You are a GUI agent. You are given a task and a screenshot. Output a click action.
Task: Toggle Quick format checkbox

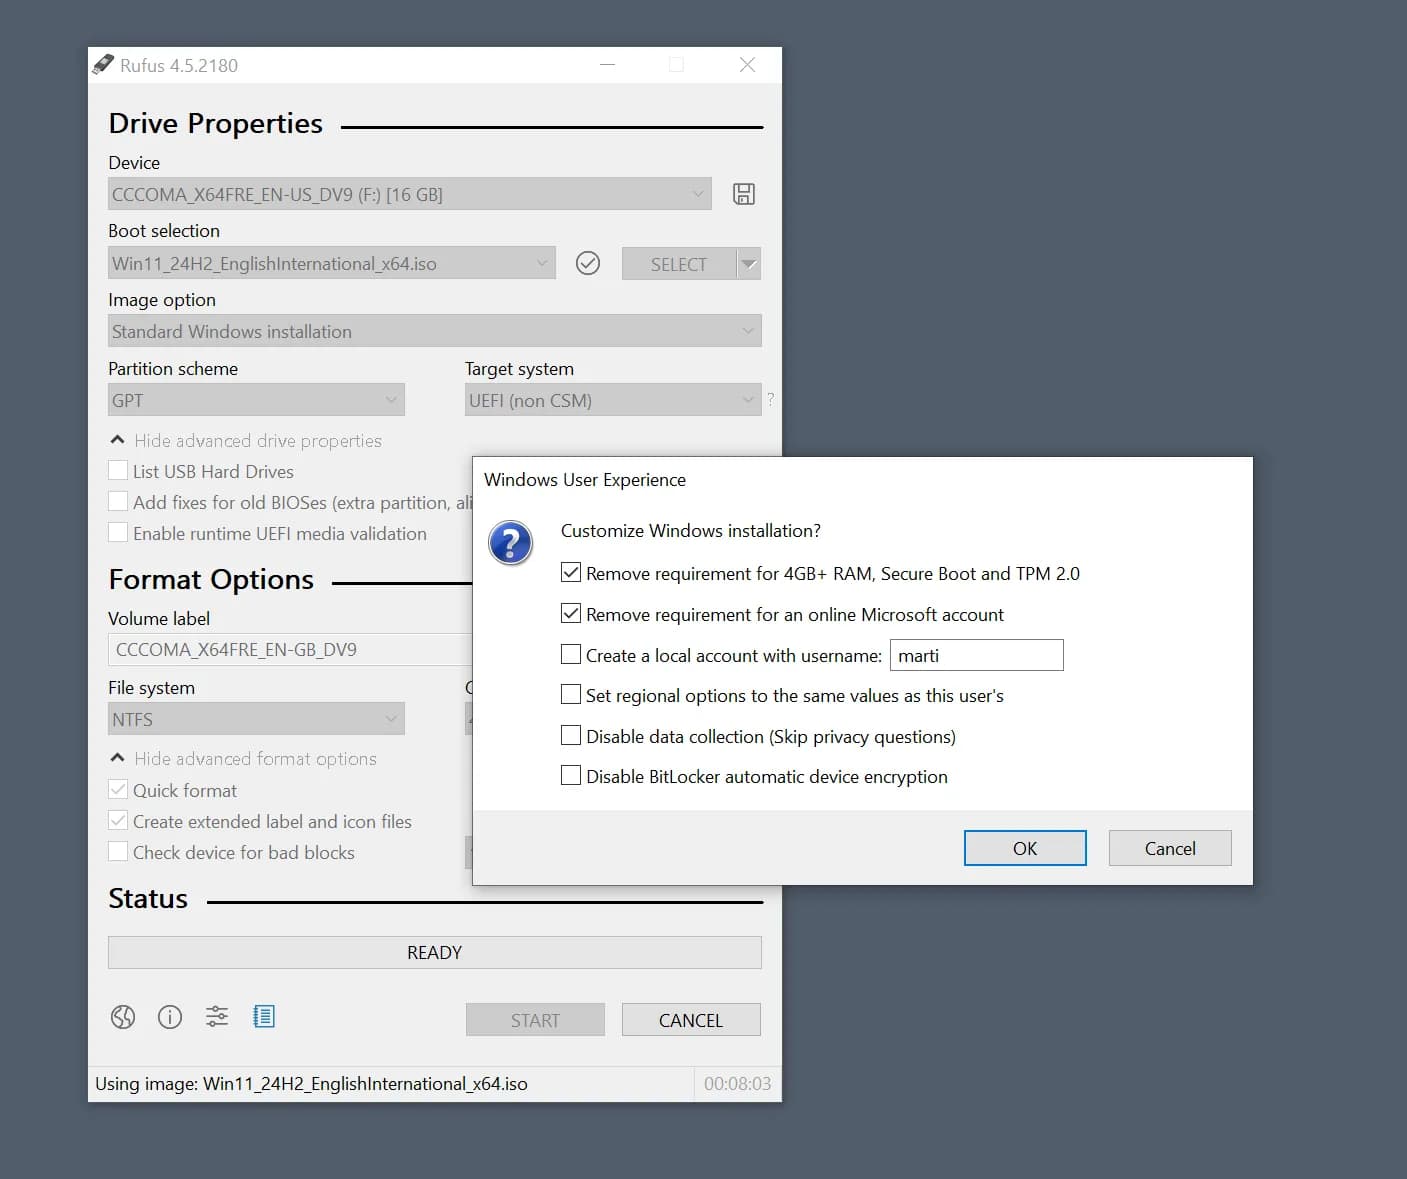coord(118,790)
